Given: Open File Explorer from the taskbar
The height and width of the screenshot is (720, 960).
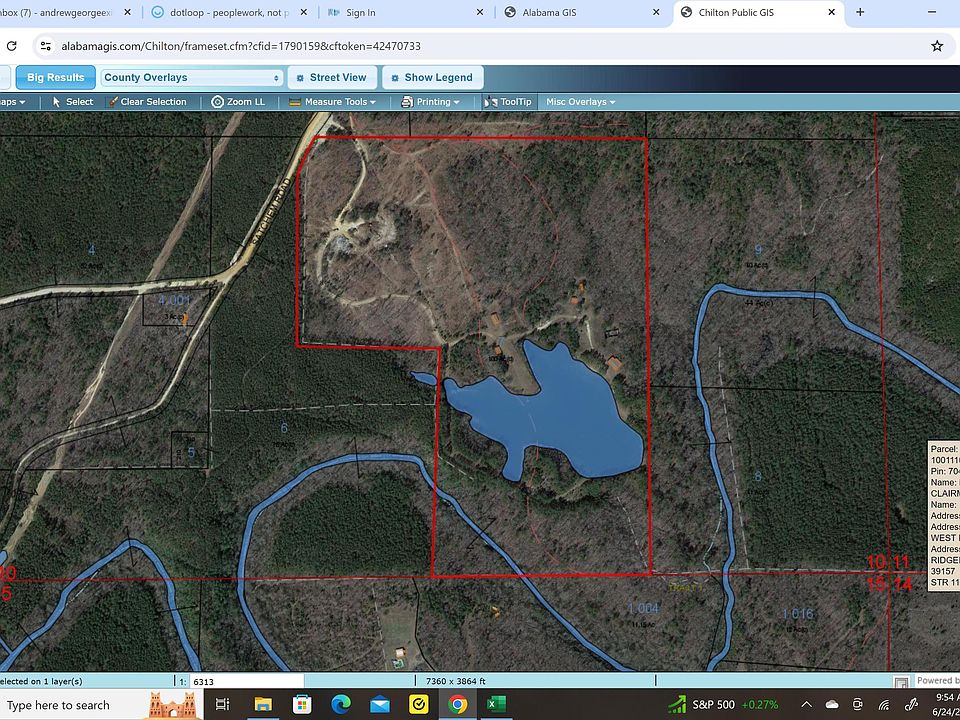Looking at the screenshot, I should coord(263,704).
